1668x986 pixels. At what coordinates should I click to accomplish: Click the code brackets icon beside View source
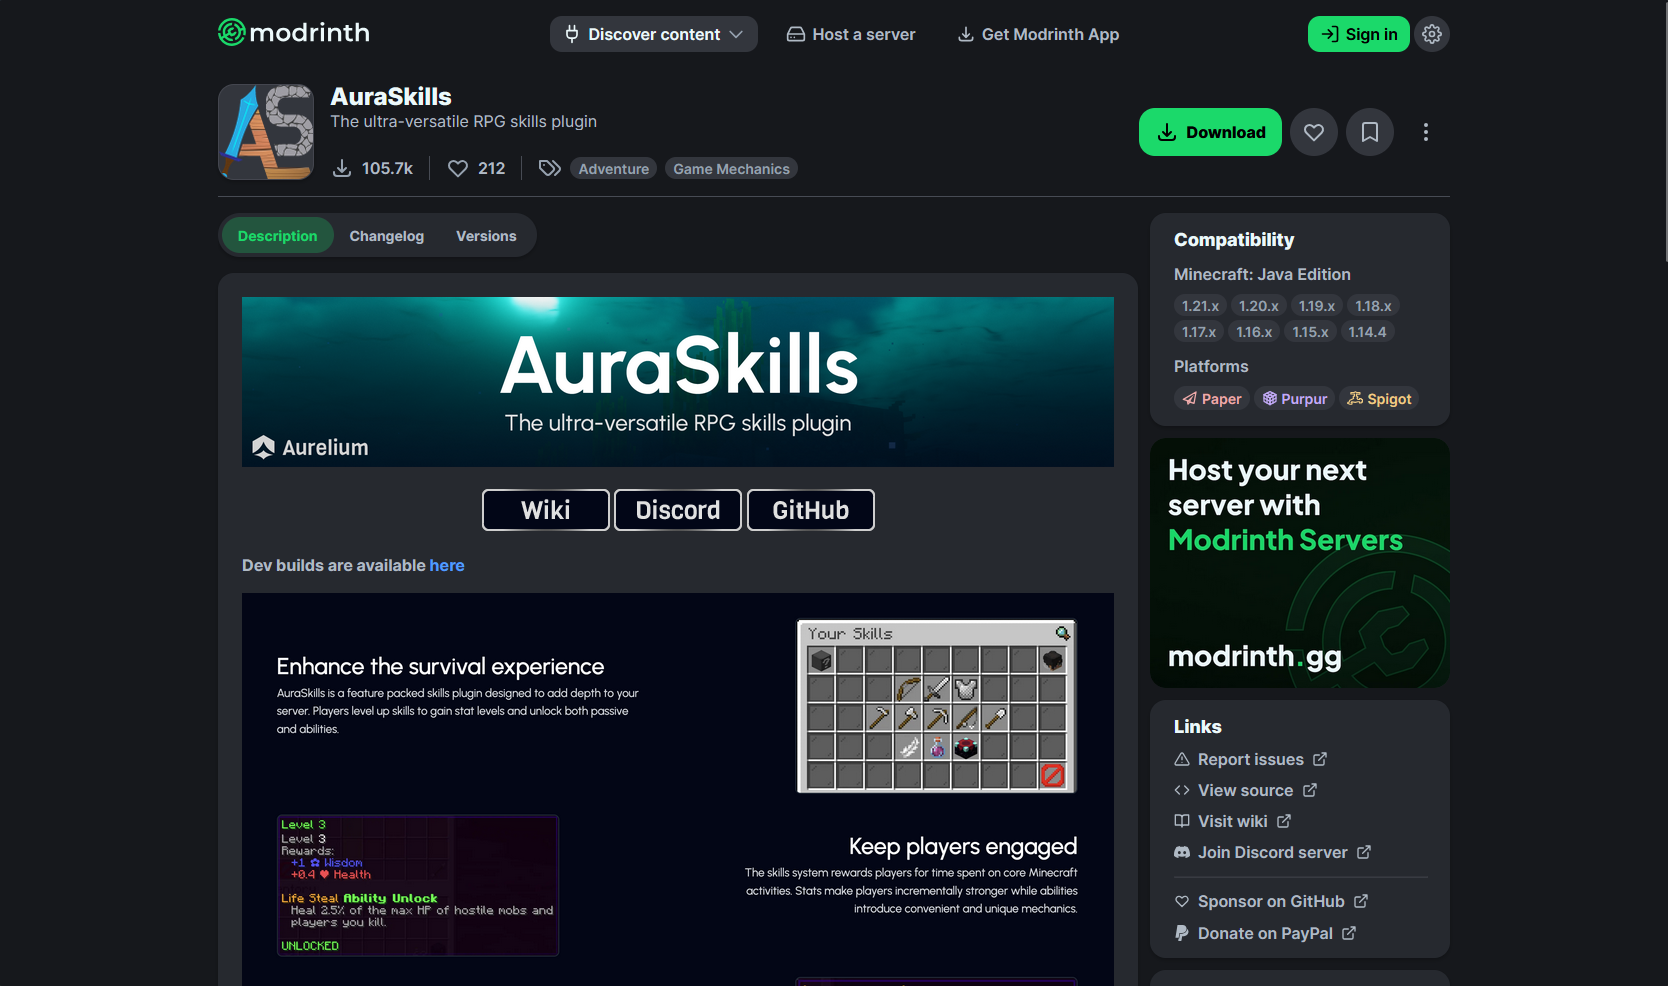pyautogui.click(x=1182, y=790)
